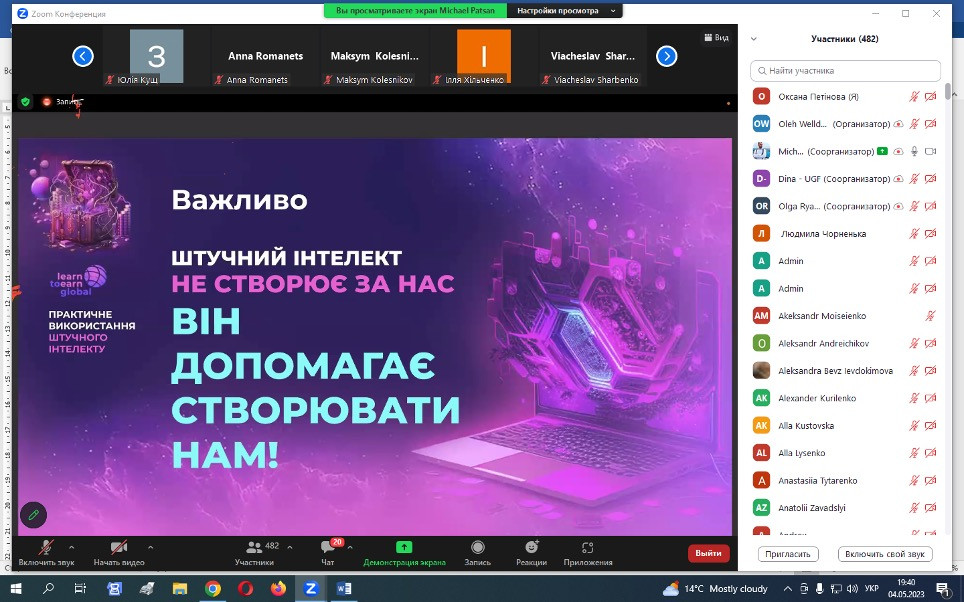Viewport: 964px width, 602px height.
Task: Click УКР keyboard language indicator
Action: [871, 588]
